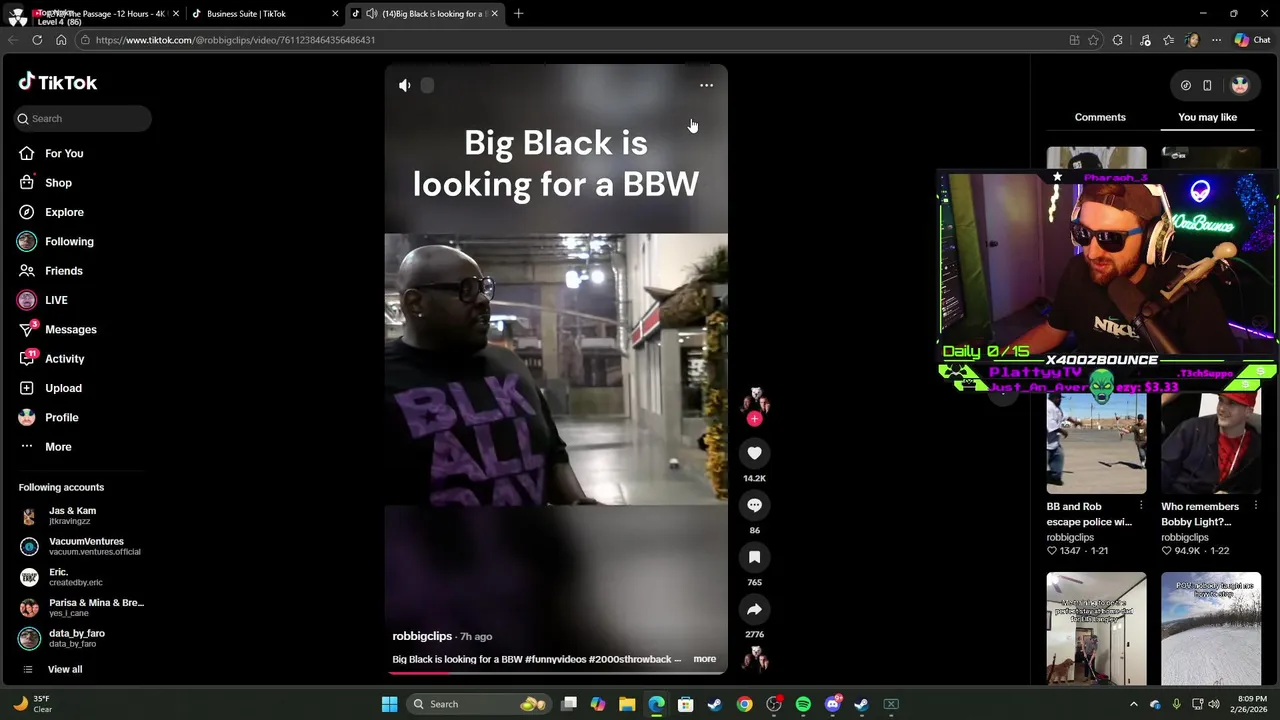
Task: Open the LIVE section
Action: point(56,300)
